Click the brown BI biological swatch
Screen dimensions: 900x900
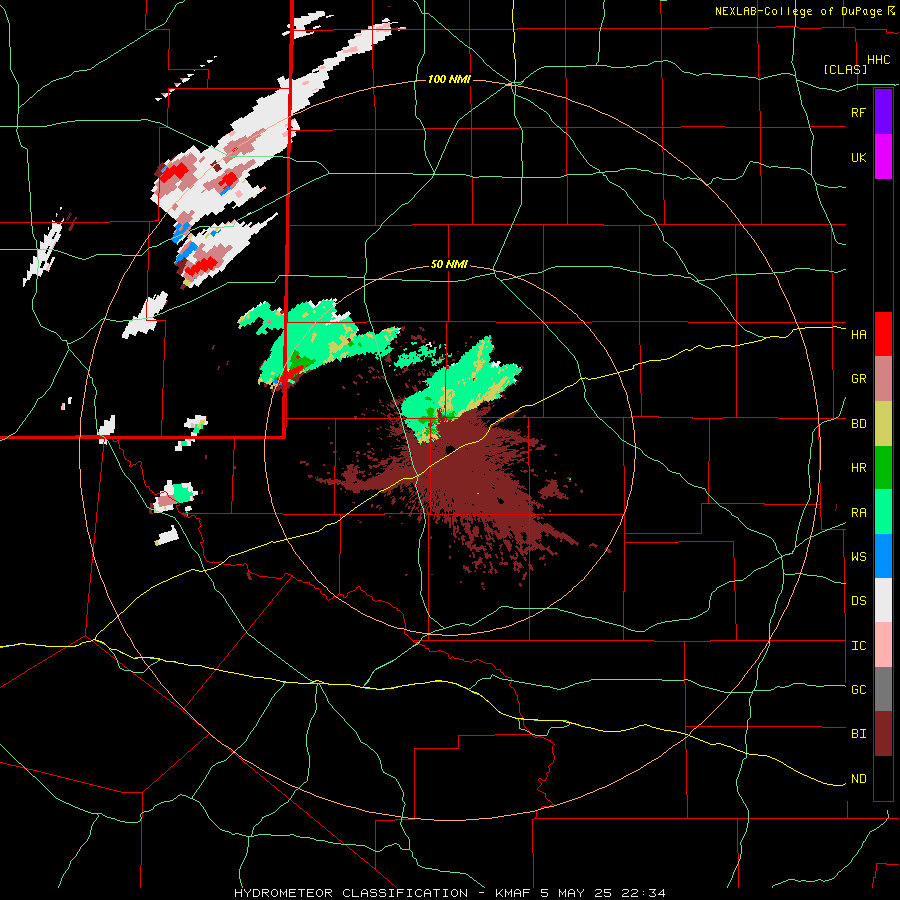pyautogui.click(x=883, y=734)
